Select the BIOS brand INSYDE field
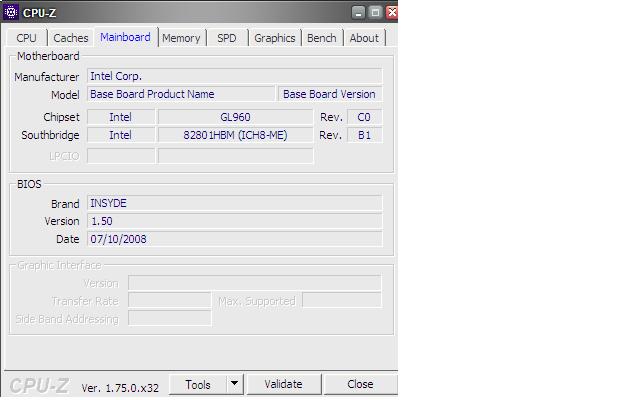The image size is (640, 400). pyautogui.click(x=235, y=203)
